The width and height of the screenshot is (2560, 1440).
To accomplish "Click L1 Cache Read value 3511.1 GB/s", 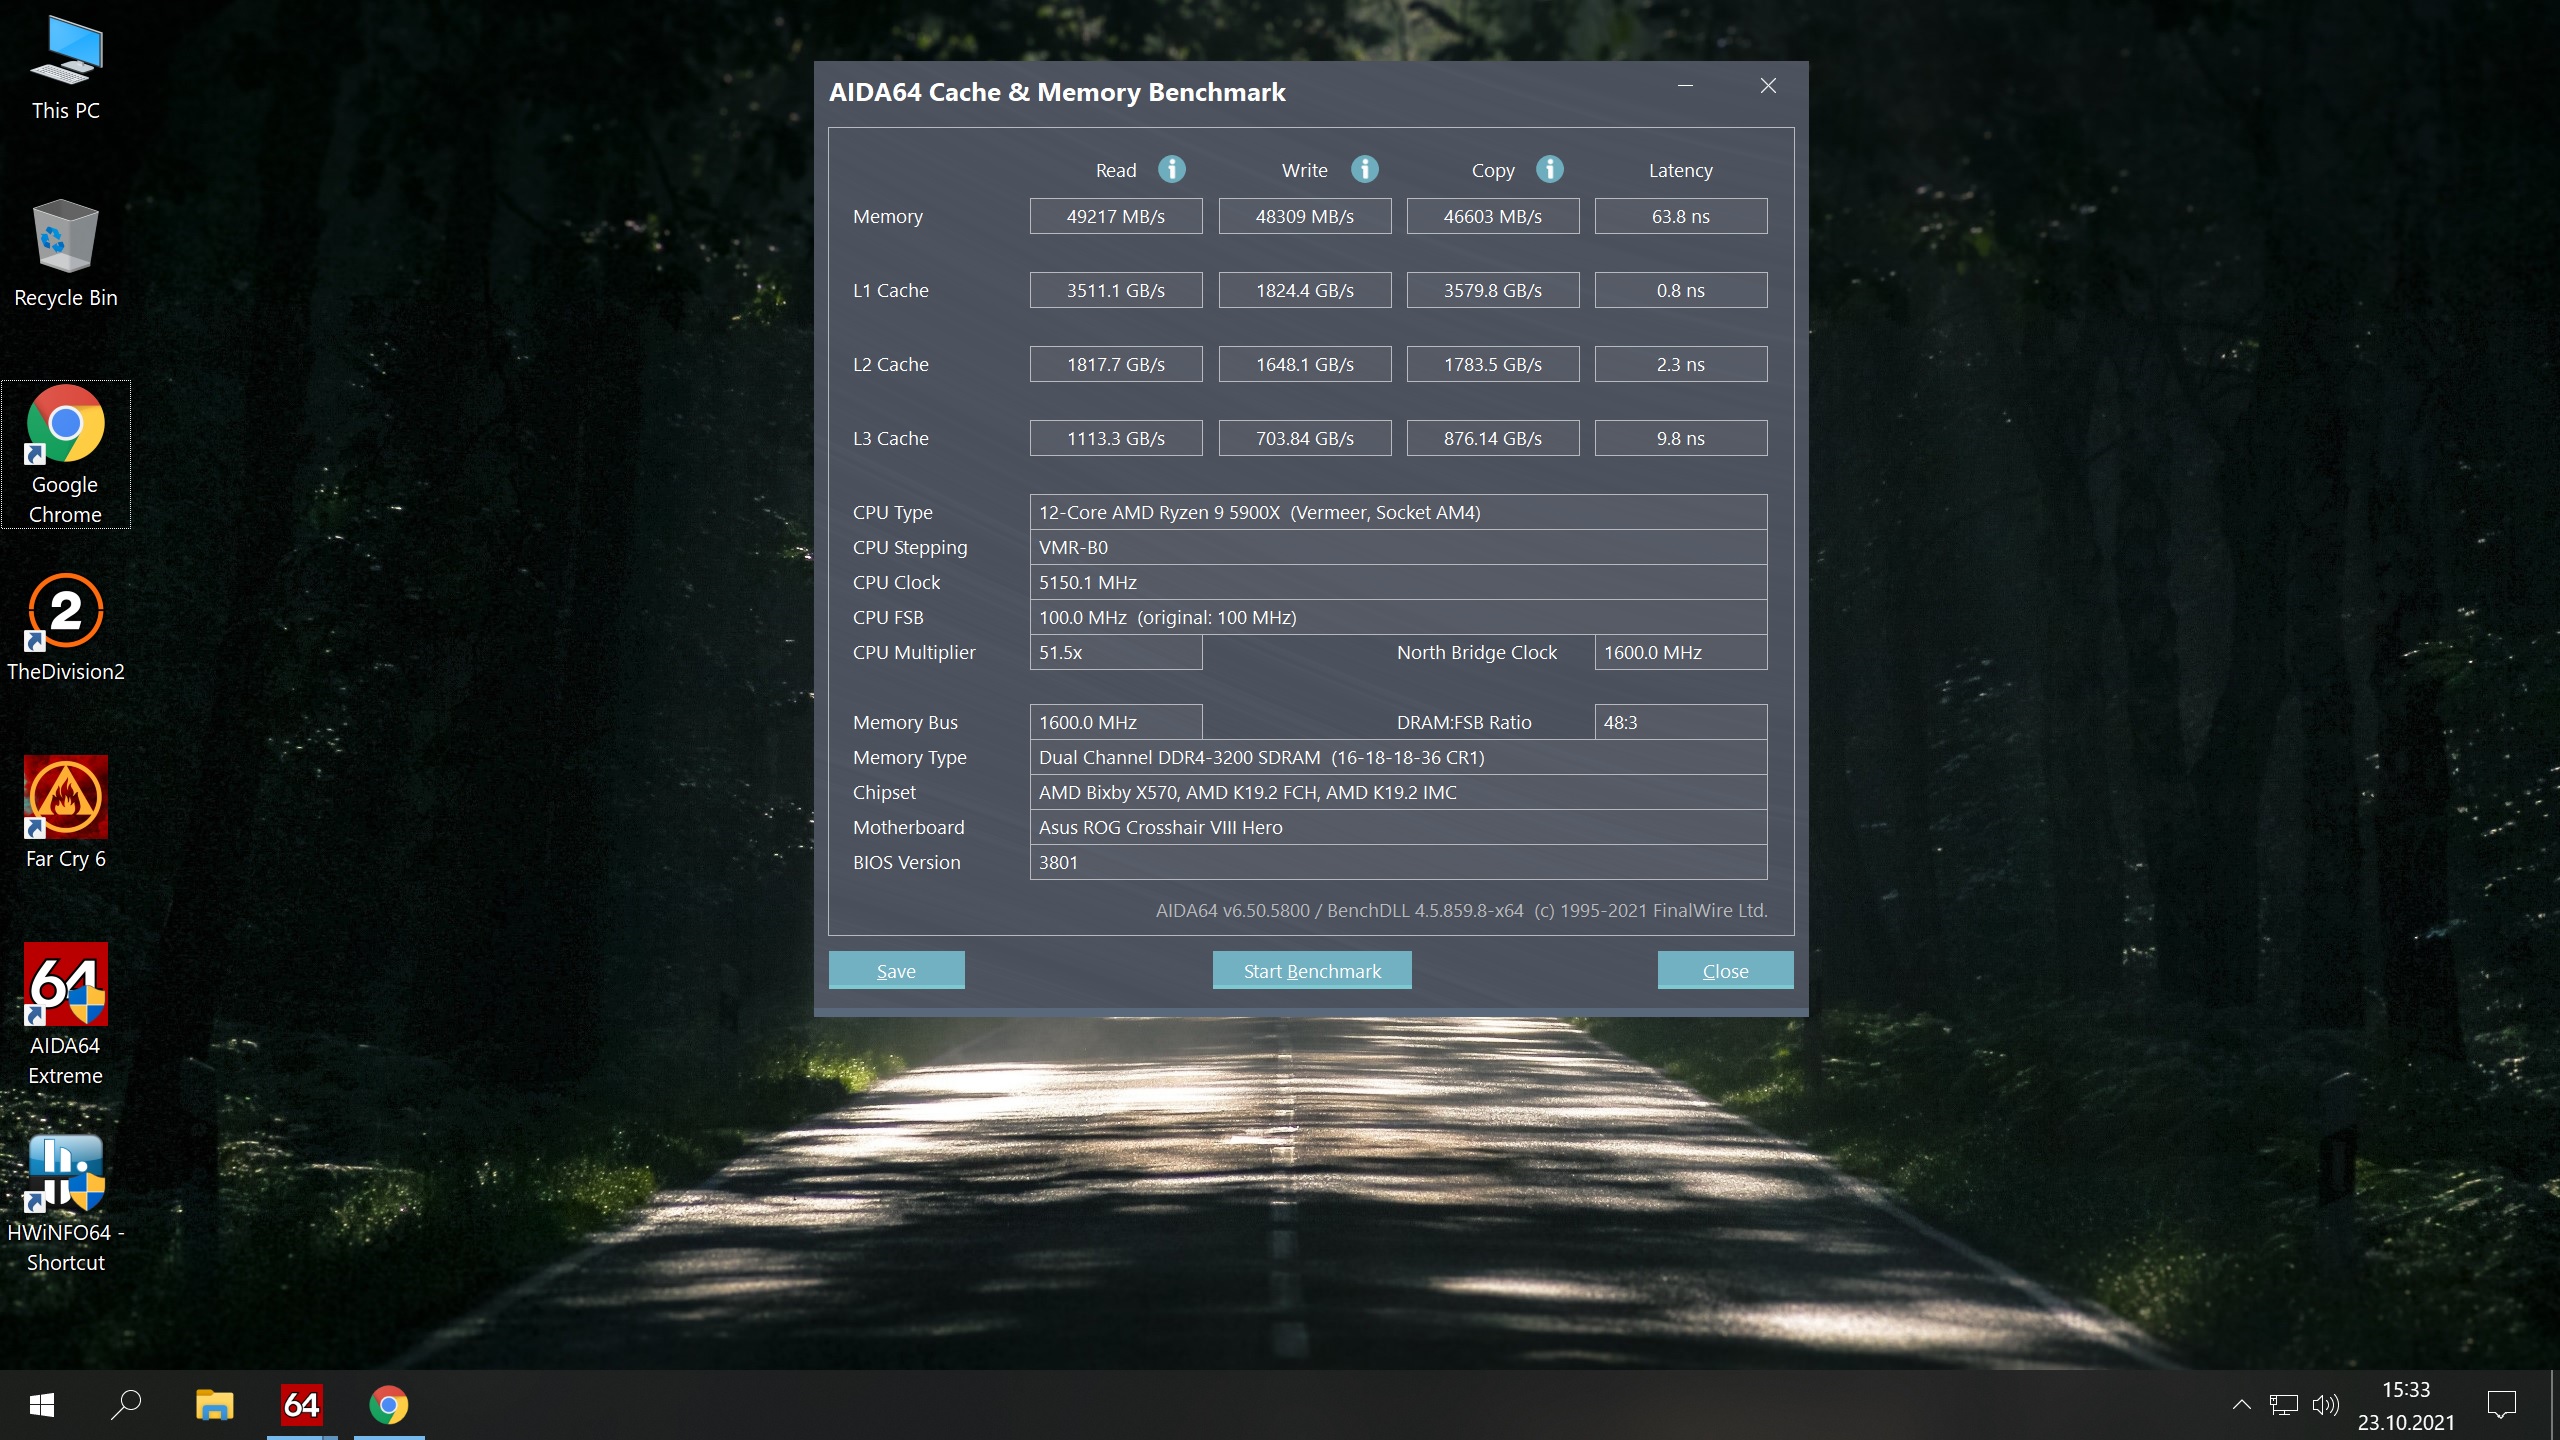I will pos(1116,290).
